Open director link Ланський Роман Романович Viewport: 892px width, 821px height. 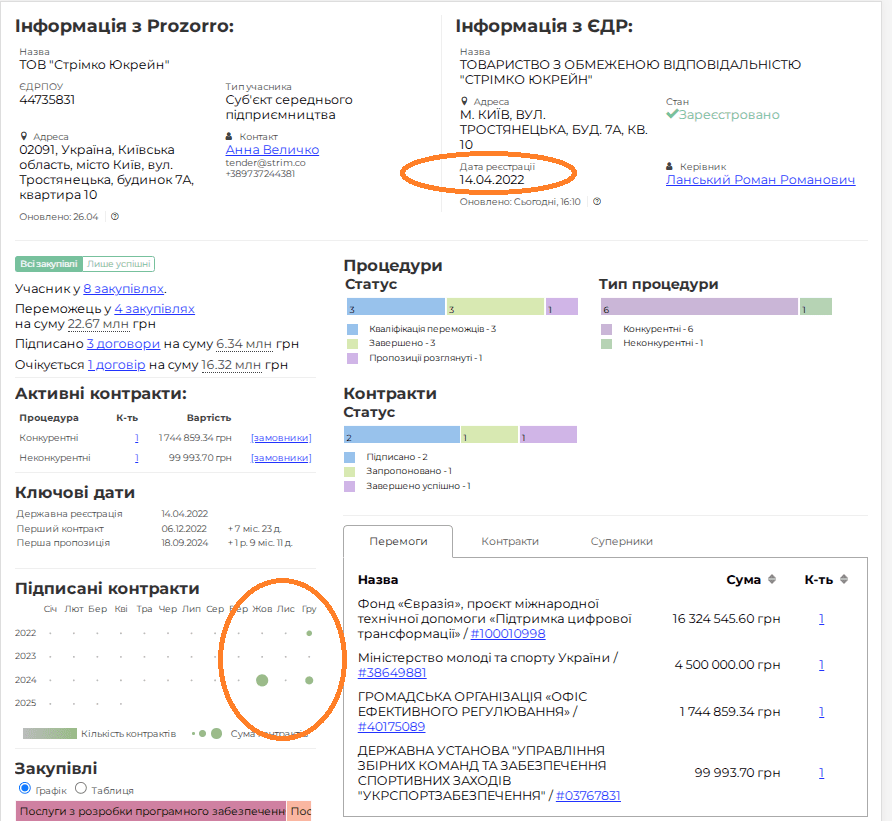pos(760,180)
